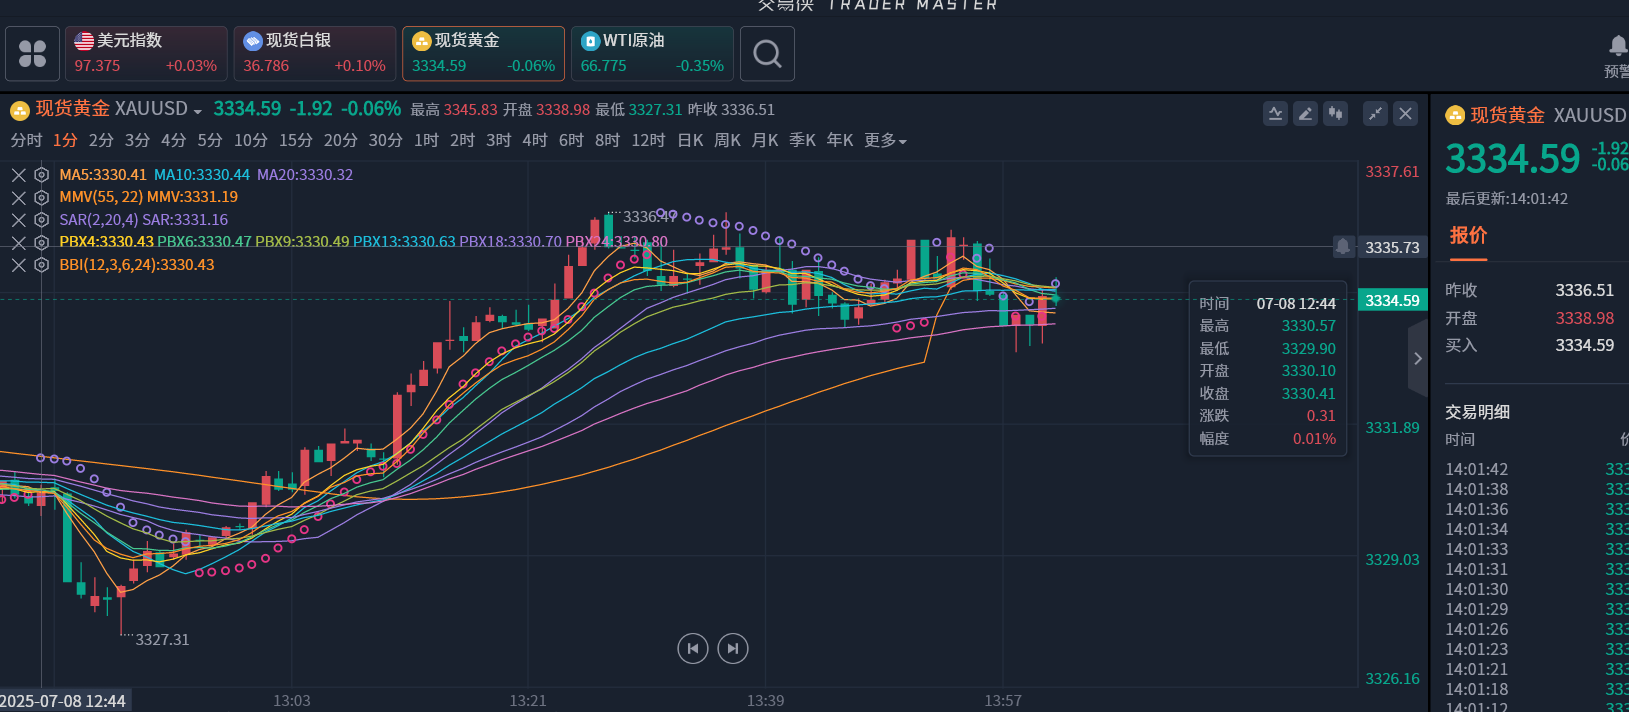This screenshot has height=712, width=1629.
Task: Step chart forward with next playback button
Action: coord(733,649)
